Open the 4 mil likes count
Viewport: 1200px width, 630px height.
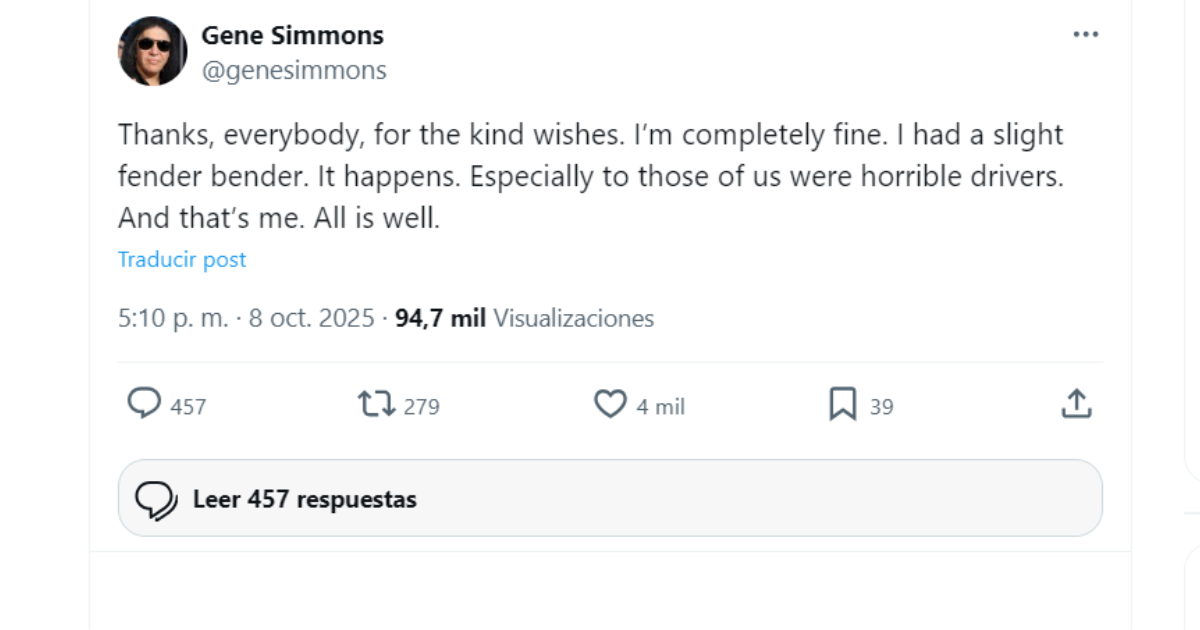pyautogui.click(x=662, y=406)
